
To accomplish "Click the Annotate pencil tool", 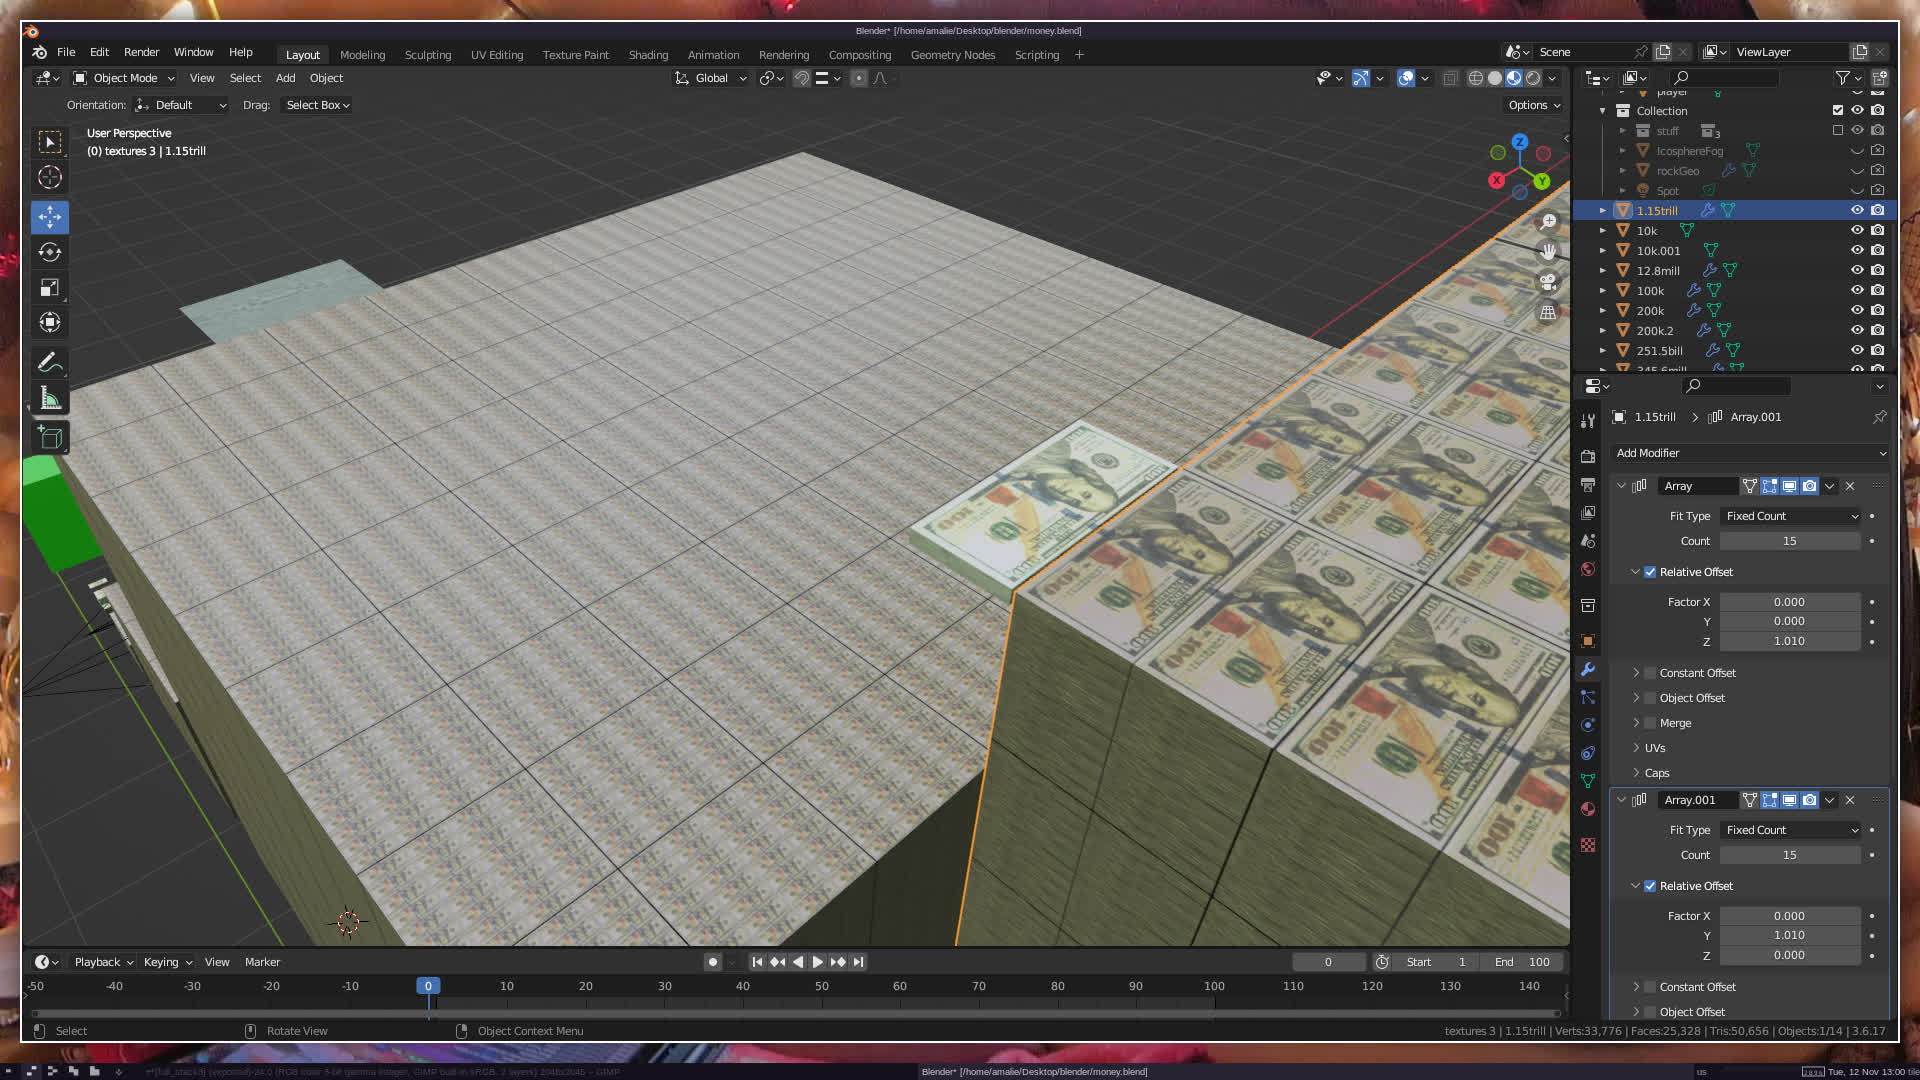I will (x=50, y=362).
